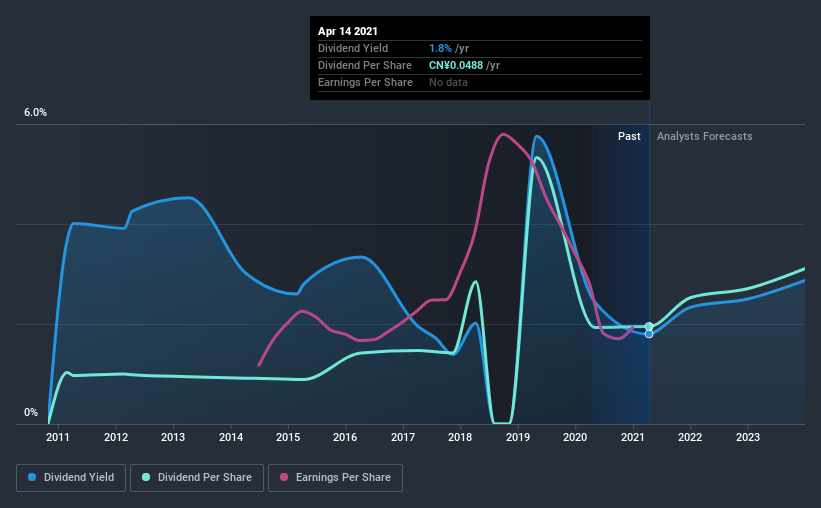Click the 'Past' label on chart

[629, 136]
